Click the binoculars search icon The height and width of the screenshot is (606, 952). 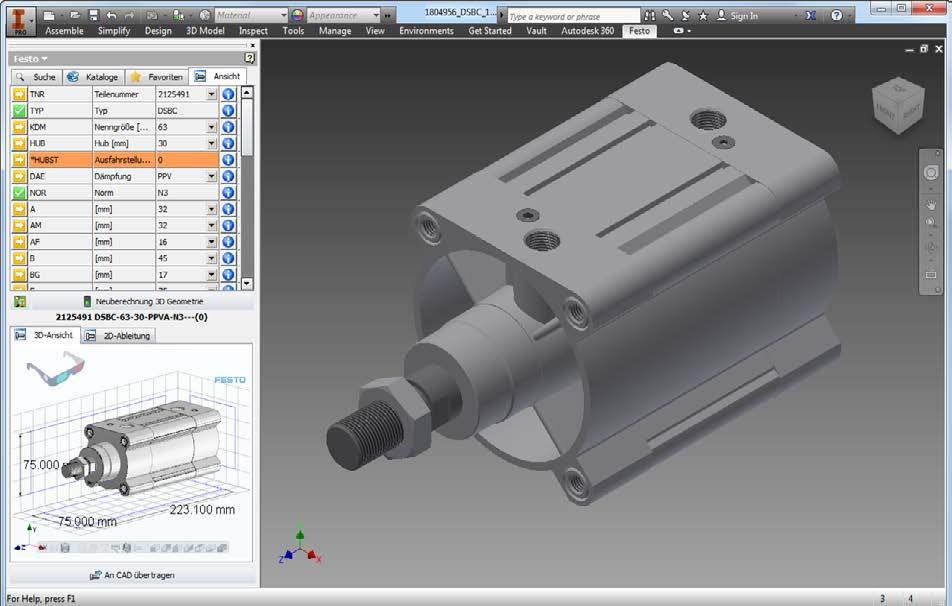pyautogui.click(x=650, y=16)
